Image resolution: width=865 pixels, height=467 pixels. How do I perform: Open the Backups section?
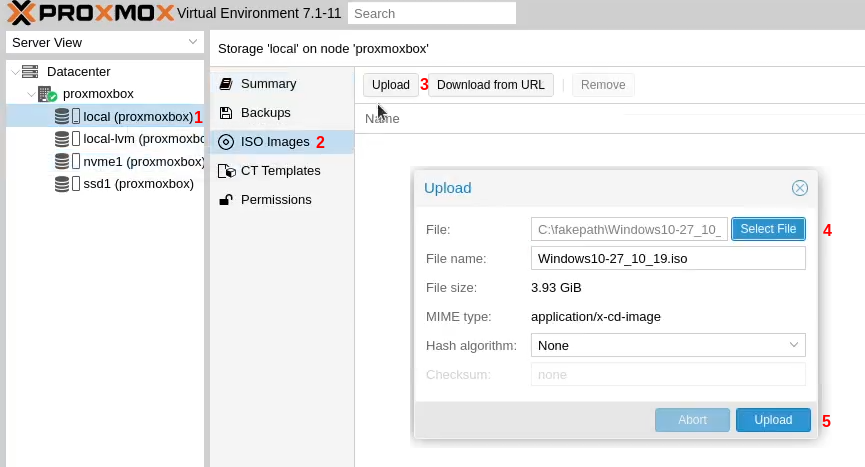click(x=265, y=113)
